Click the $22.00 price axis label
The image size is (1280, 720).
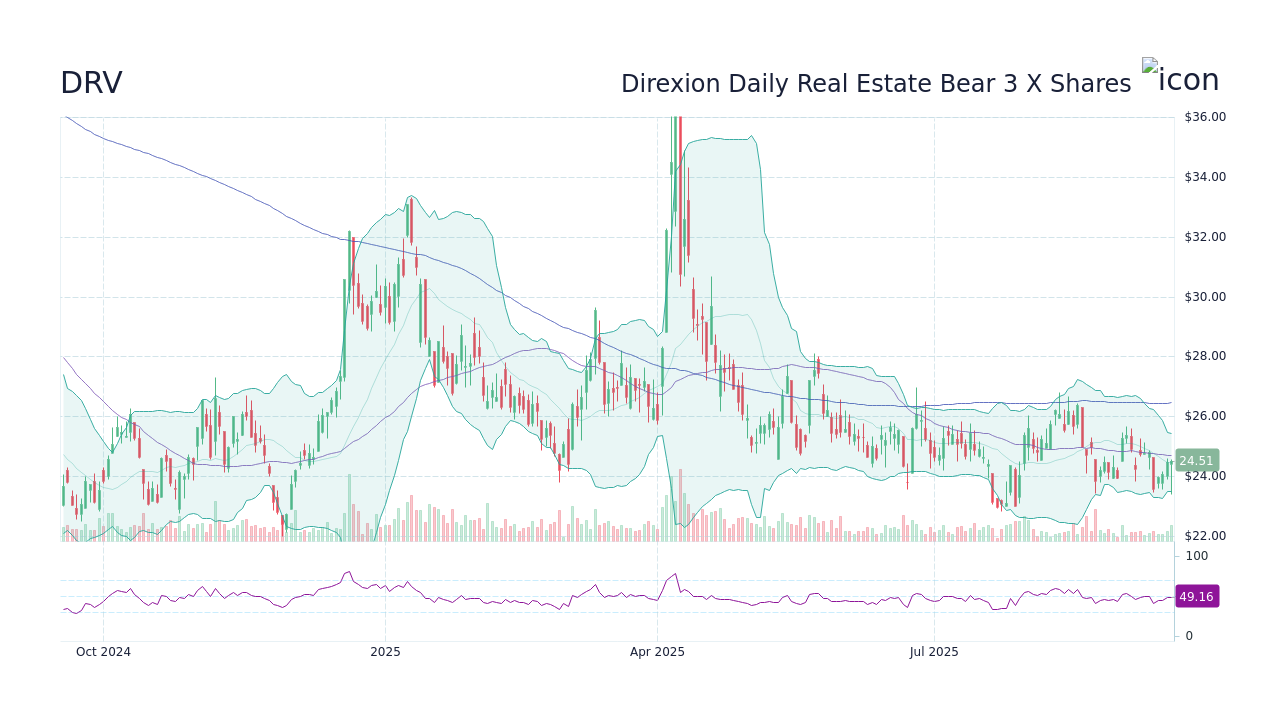tap(1205, 536)
